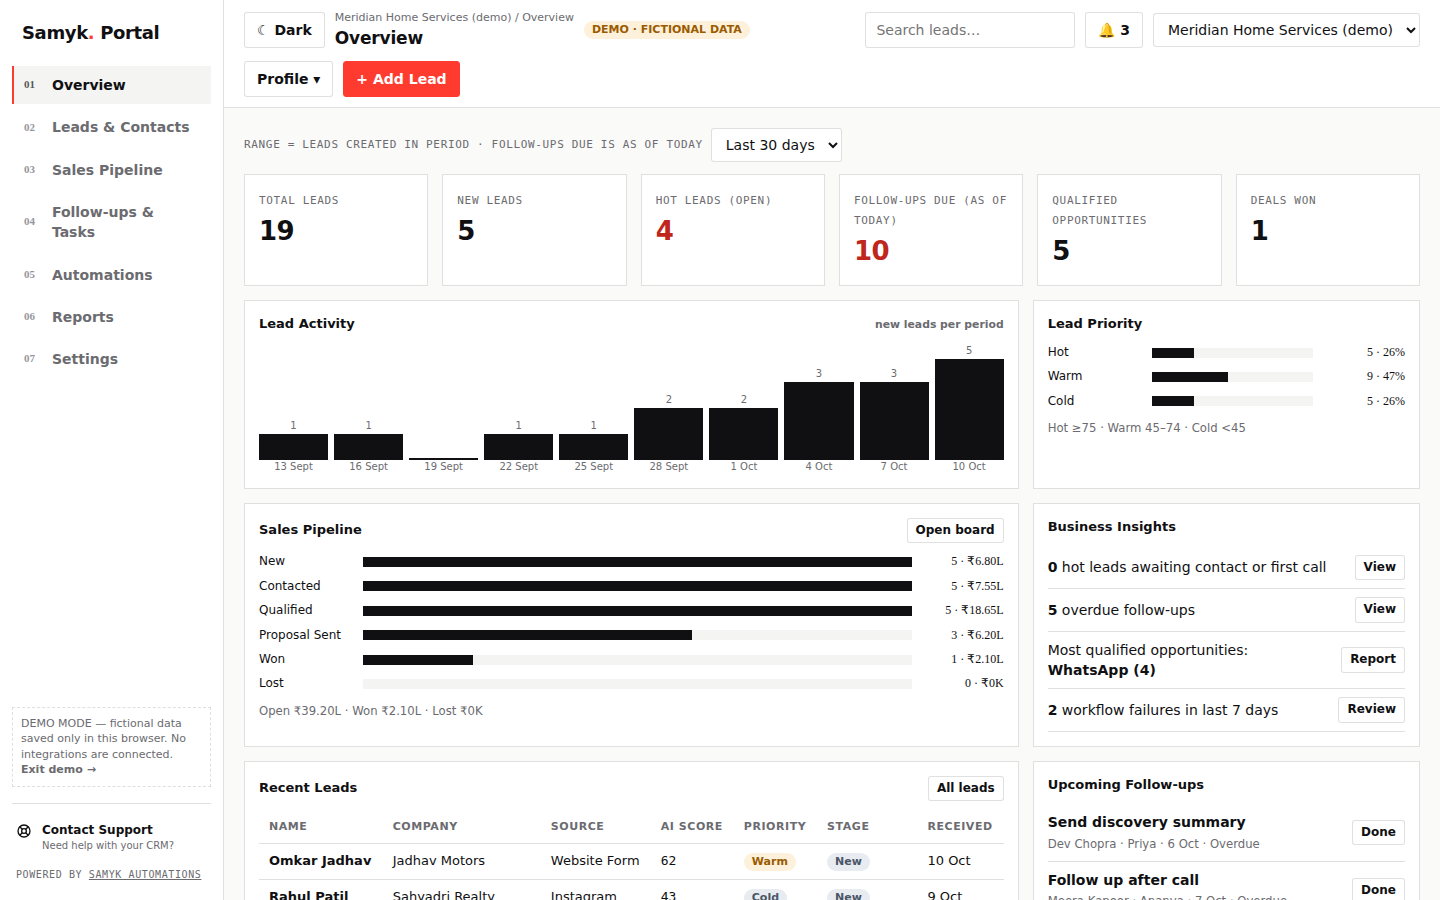Click the Deals Won card

click(x=1328, y=230)
